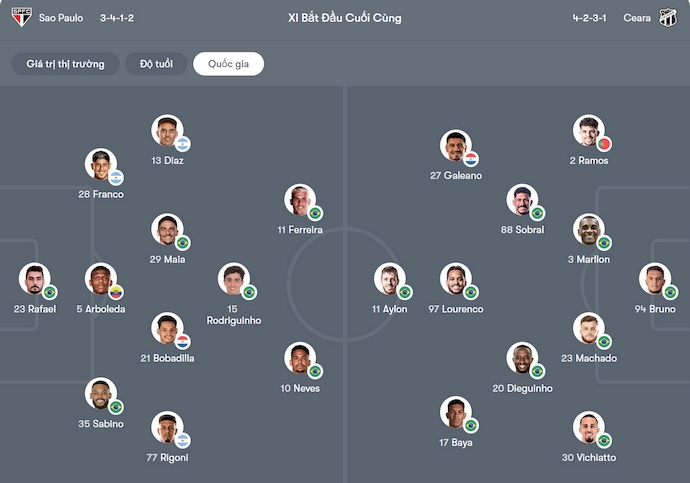Image resolution: width=690 pixels, height=483 pixels.
Task: Select the Quốc gia tab
Action: (228, 64)
